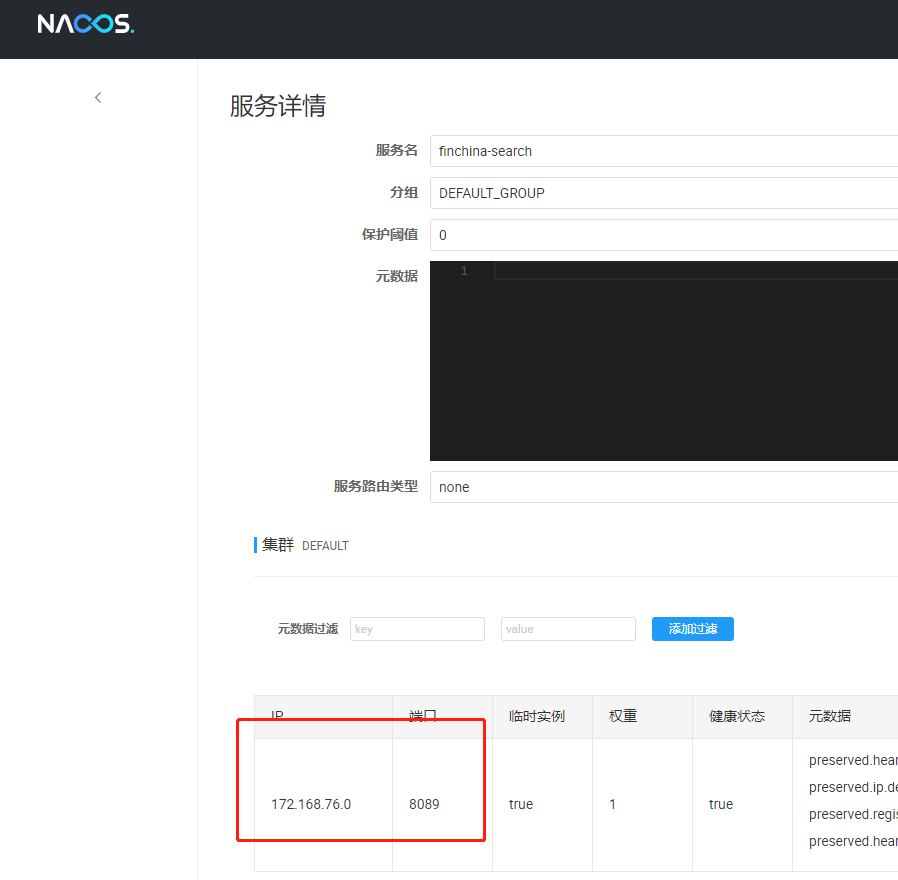Click inside the dark metadata code editor
Image resolution: width=898 pixels, height=880 pixels.
664,361
